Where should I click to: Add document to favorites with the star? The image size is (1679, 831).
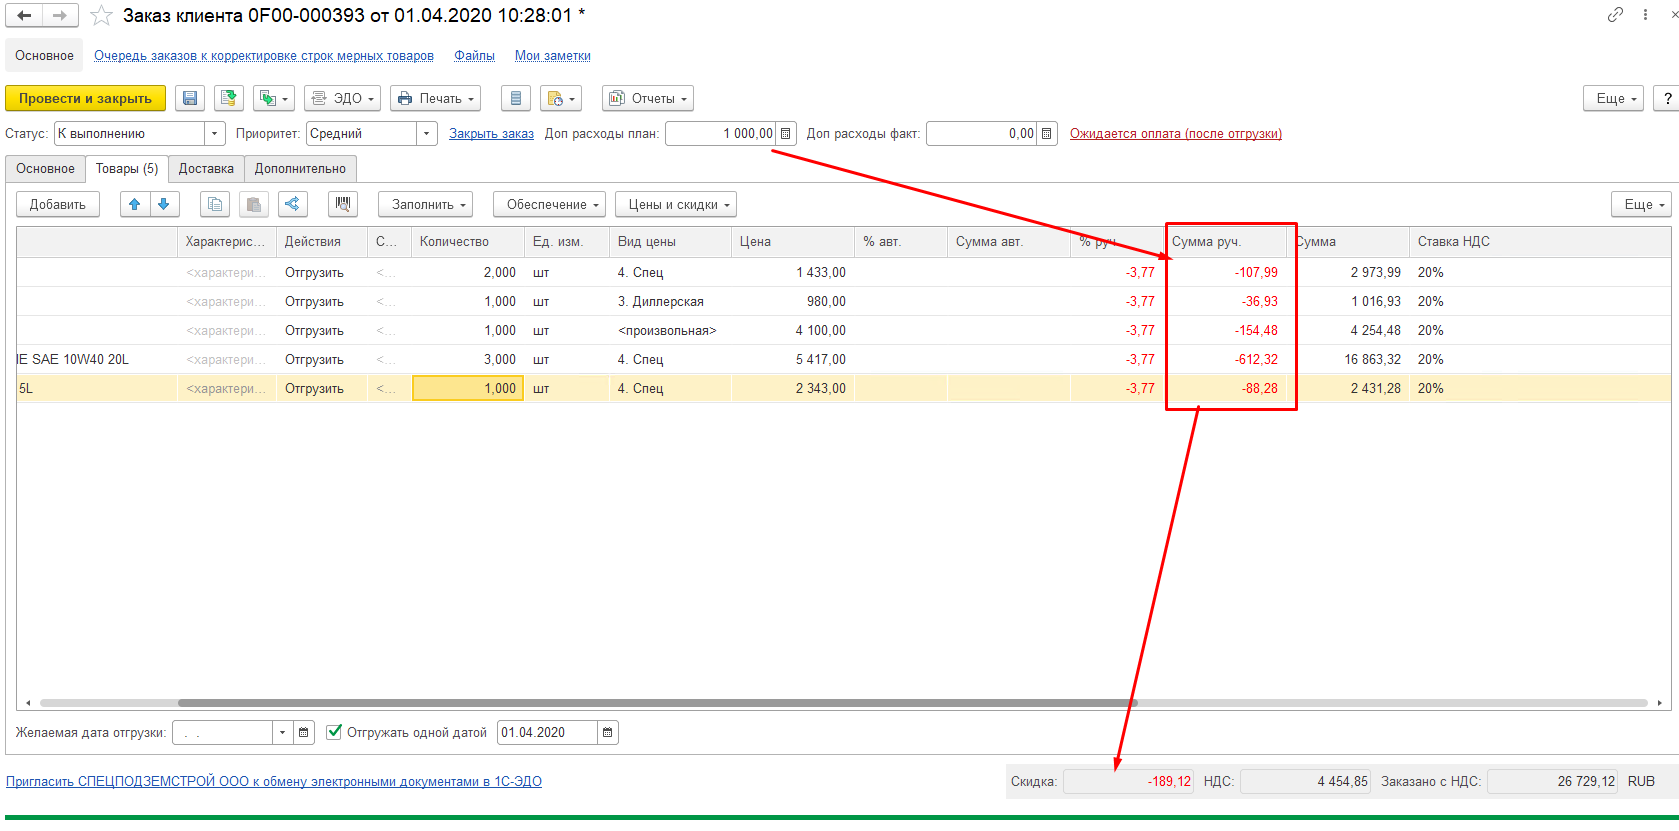(x=101, y=16)
